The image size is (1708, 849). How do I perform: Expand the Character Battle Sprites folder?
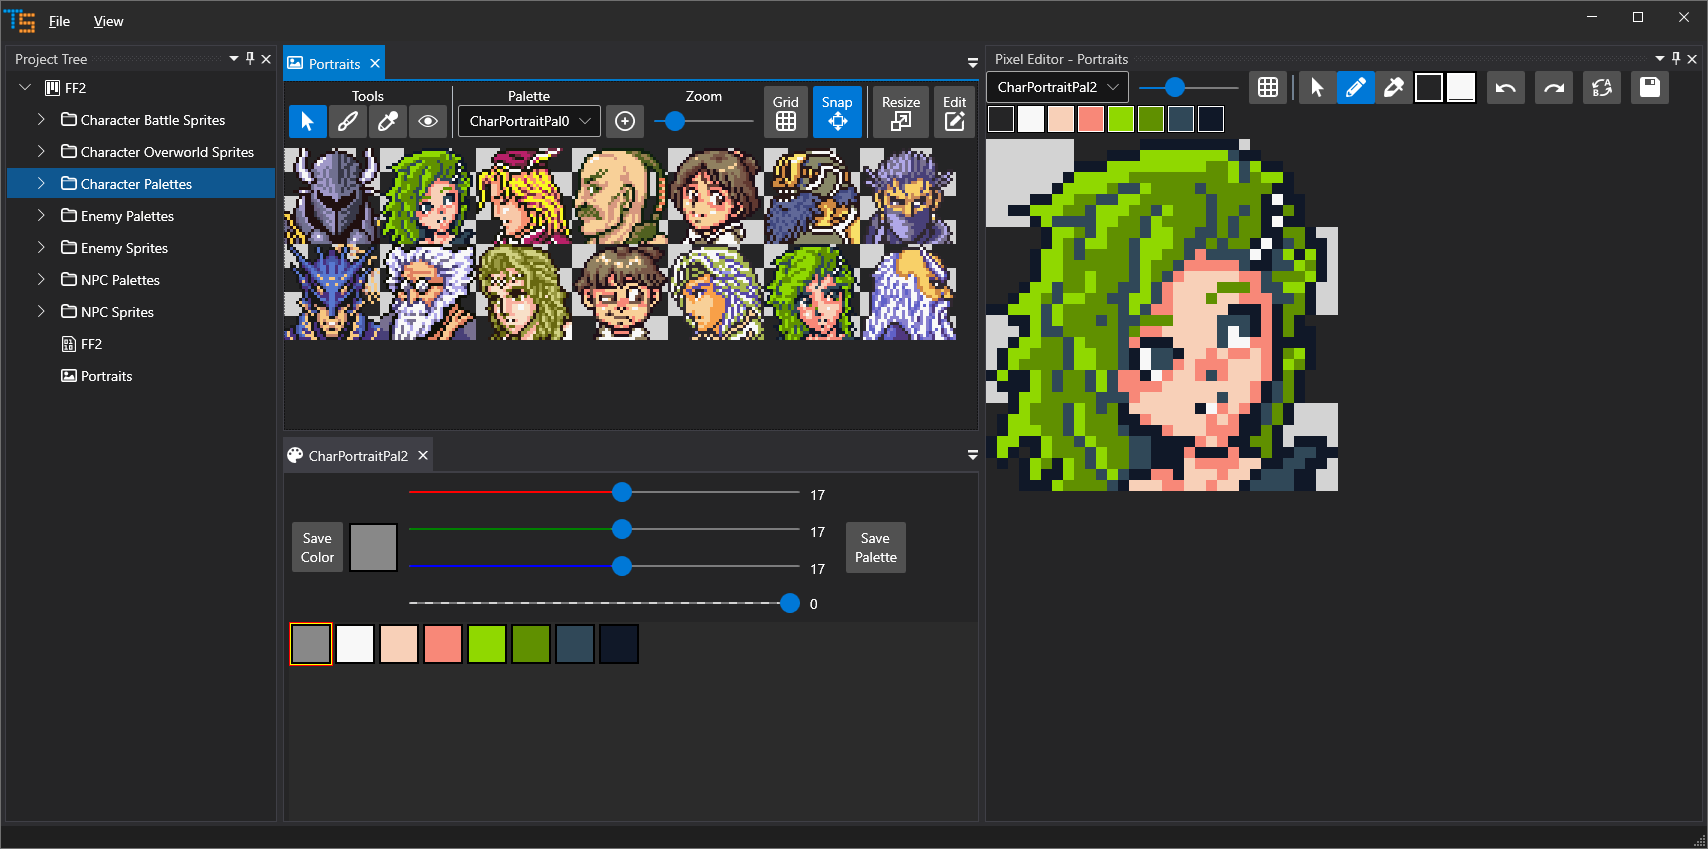pyautogui.click(x=41, y=120)
